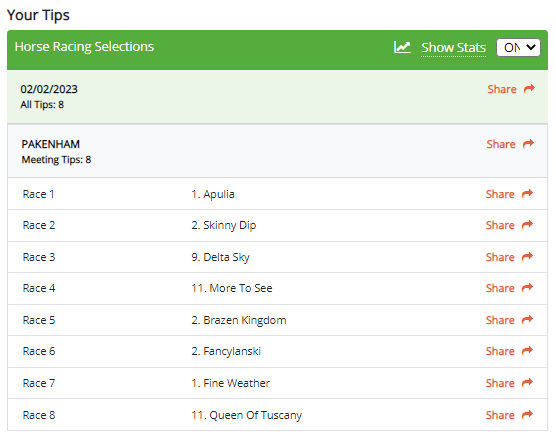This screenshot has height=438, width=555.
Task: Click the Race 3 label
Action: (x=39, y=257)
